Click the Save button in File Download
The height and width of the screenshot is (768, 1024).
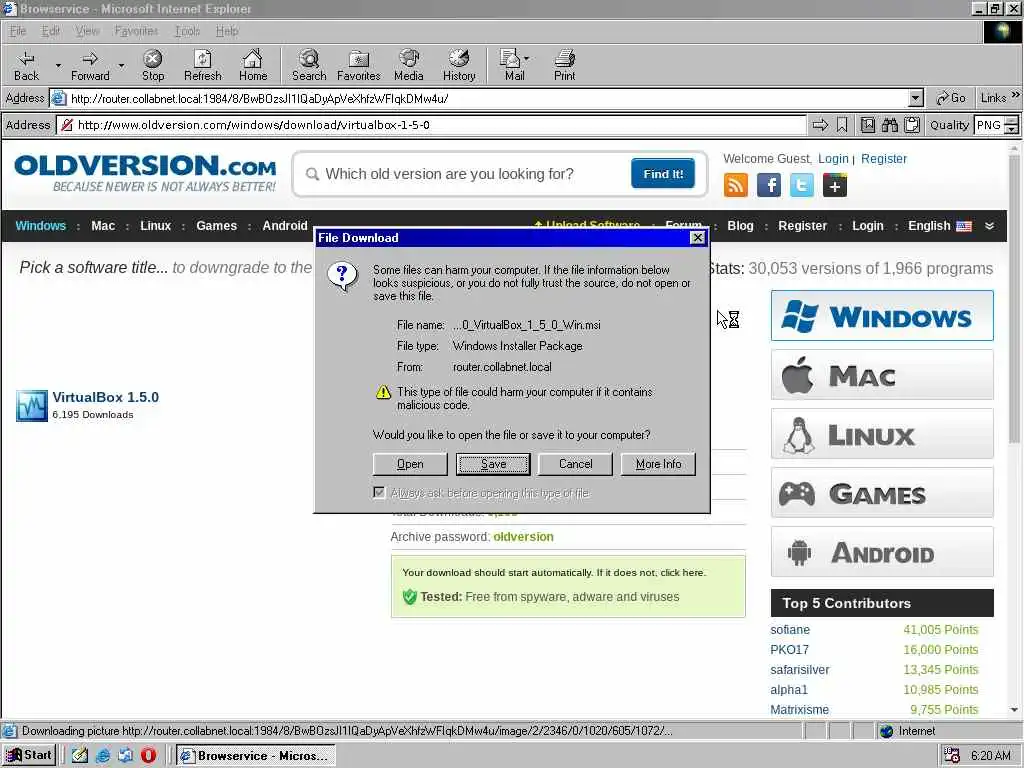click(x=493, y=464)
